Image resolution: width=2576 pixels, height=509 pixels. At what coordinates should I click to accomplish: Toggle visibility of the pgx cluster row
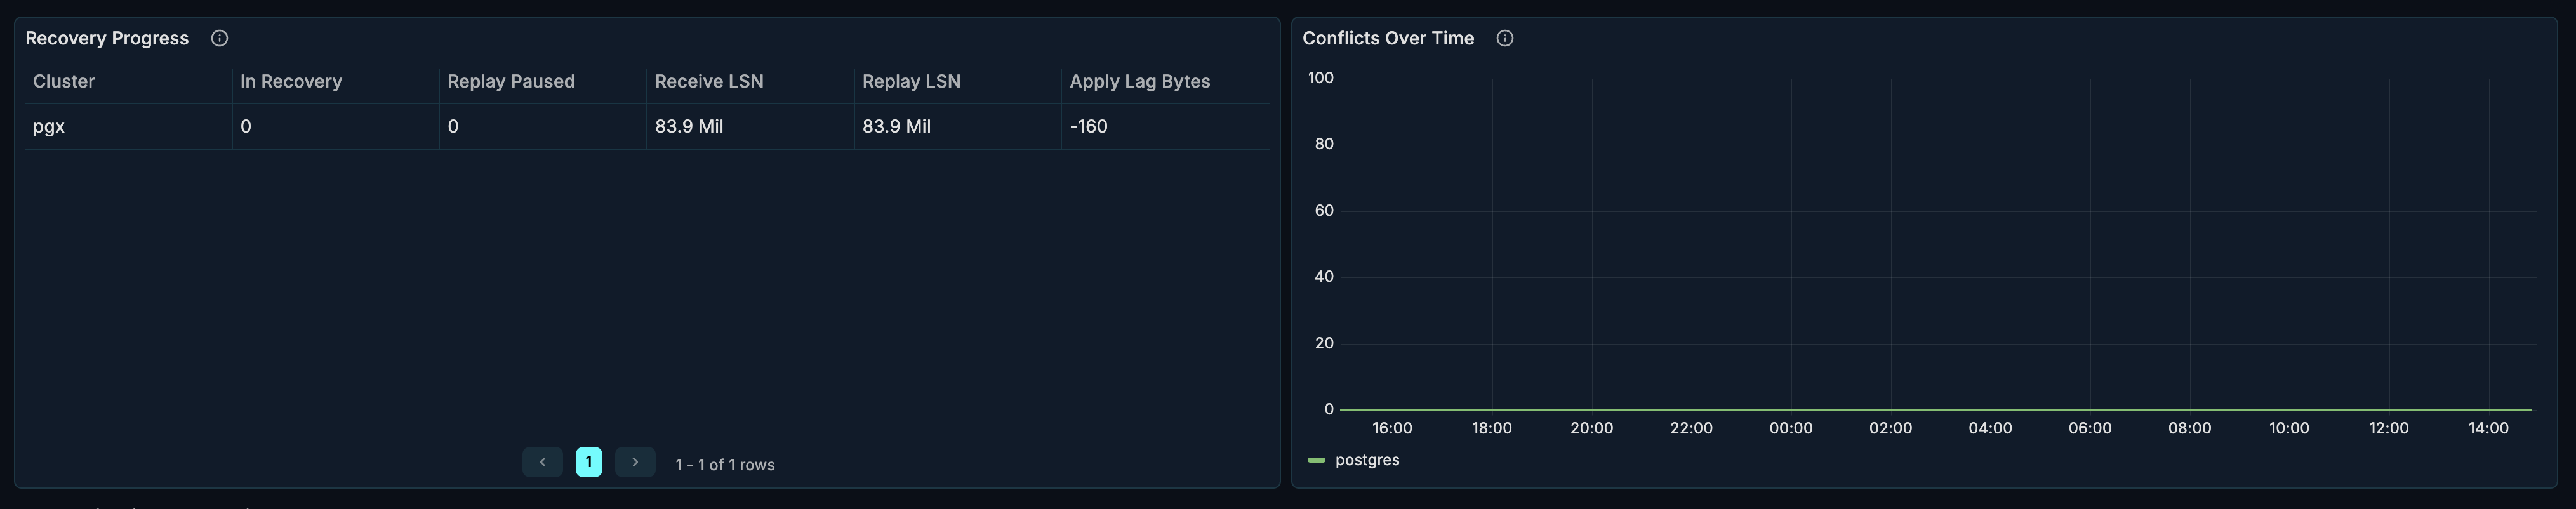point(48,126)
